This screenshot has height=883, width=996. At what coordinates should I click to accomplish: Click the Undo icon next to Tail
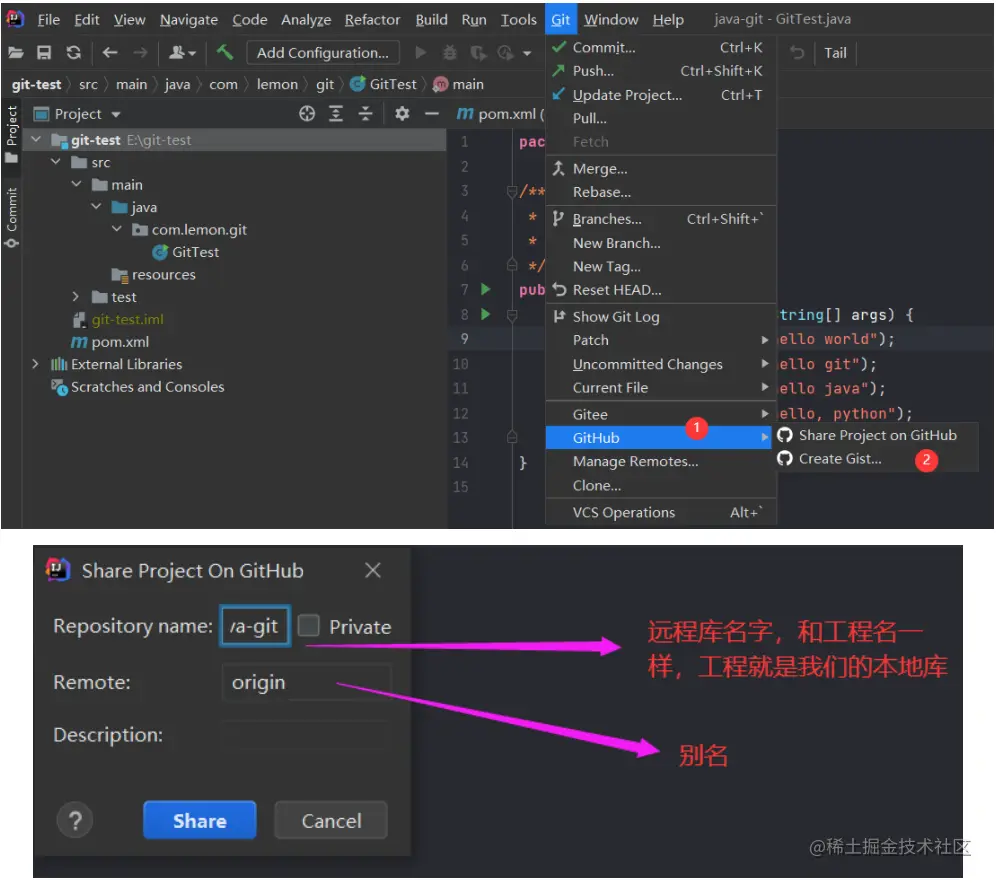797,53
